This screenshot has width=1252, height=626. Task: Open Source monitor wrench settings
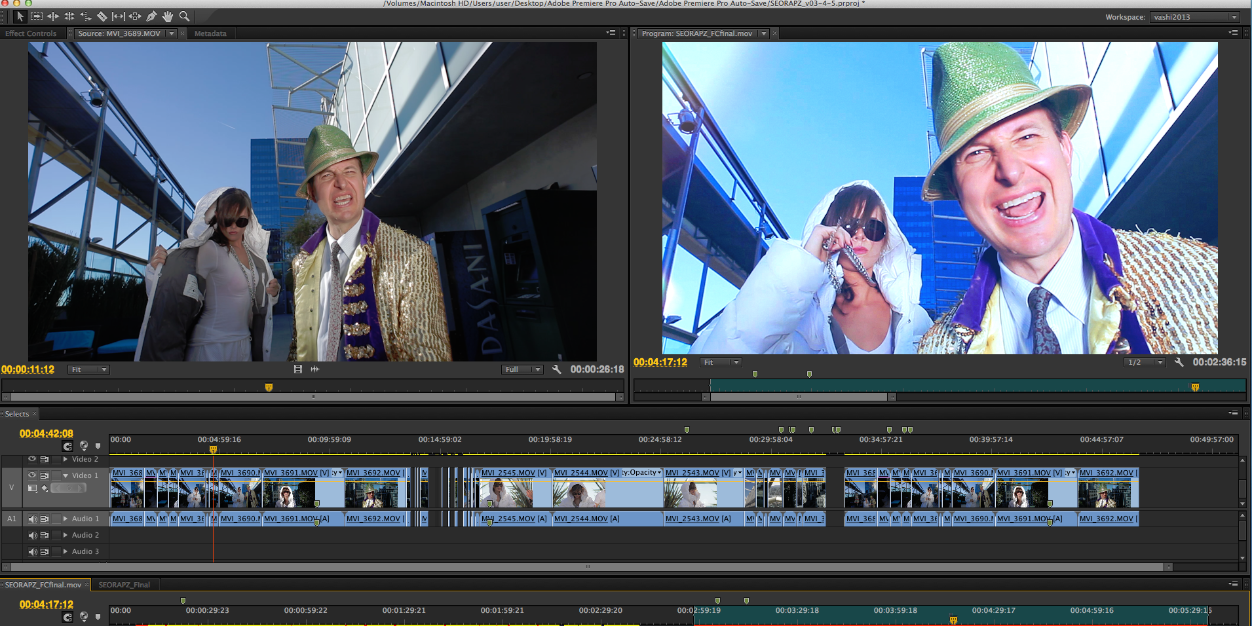[x=557, y=369]
